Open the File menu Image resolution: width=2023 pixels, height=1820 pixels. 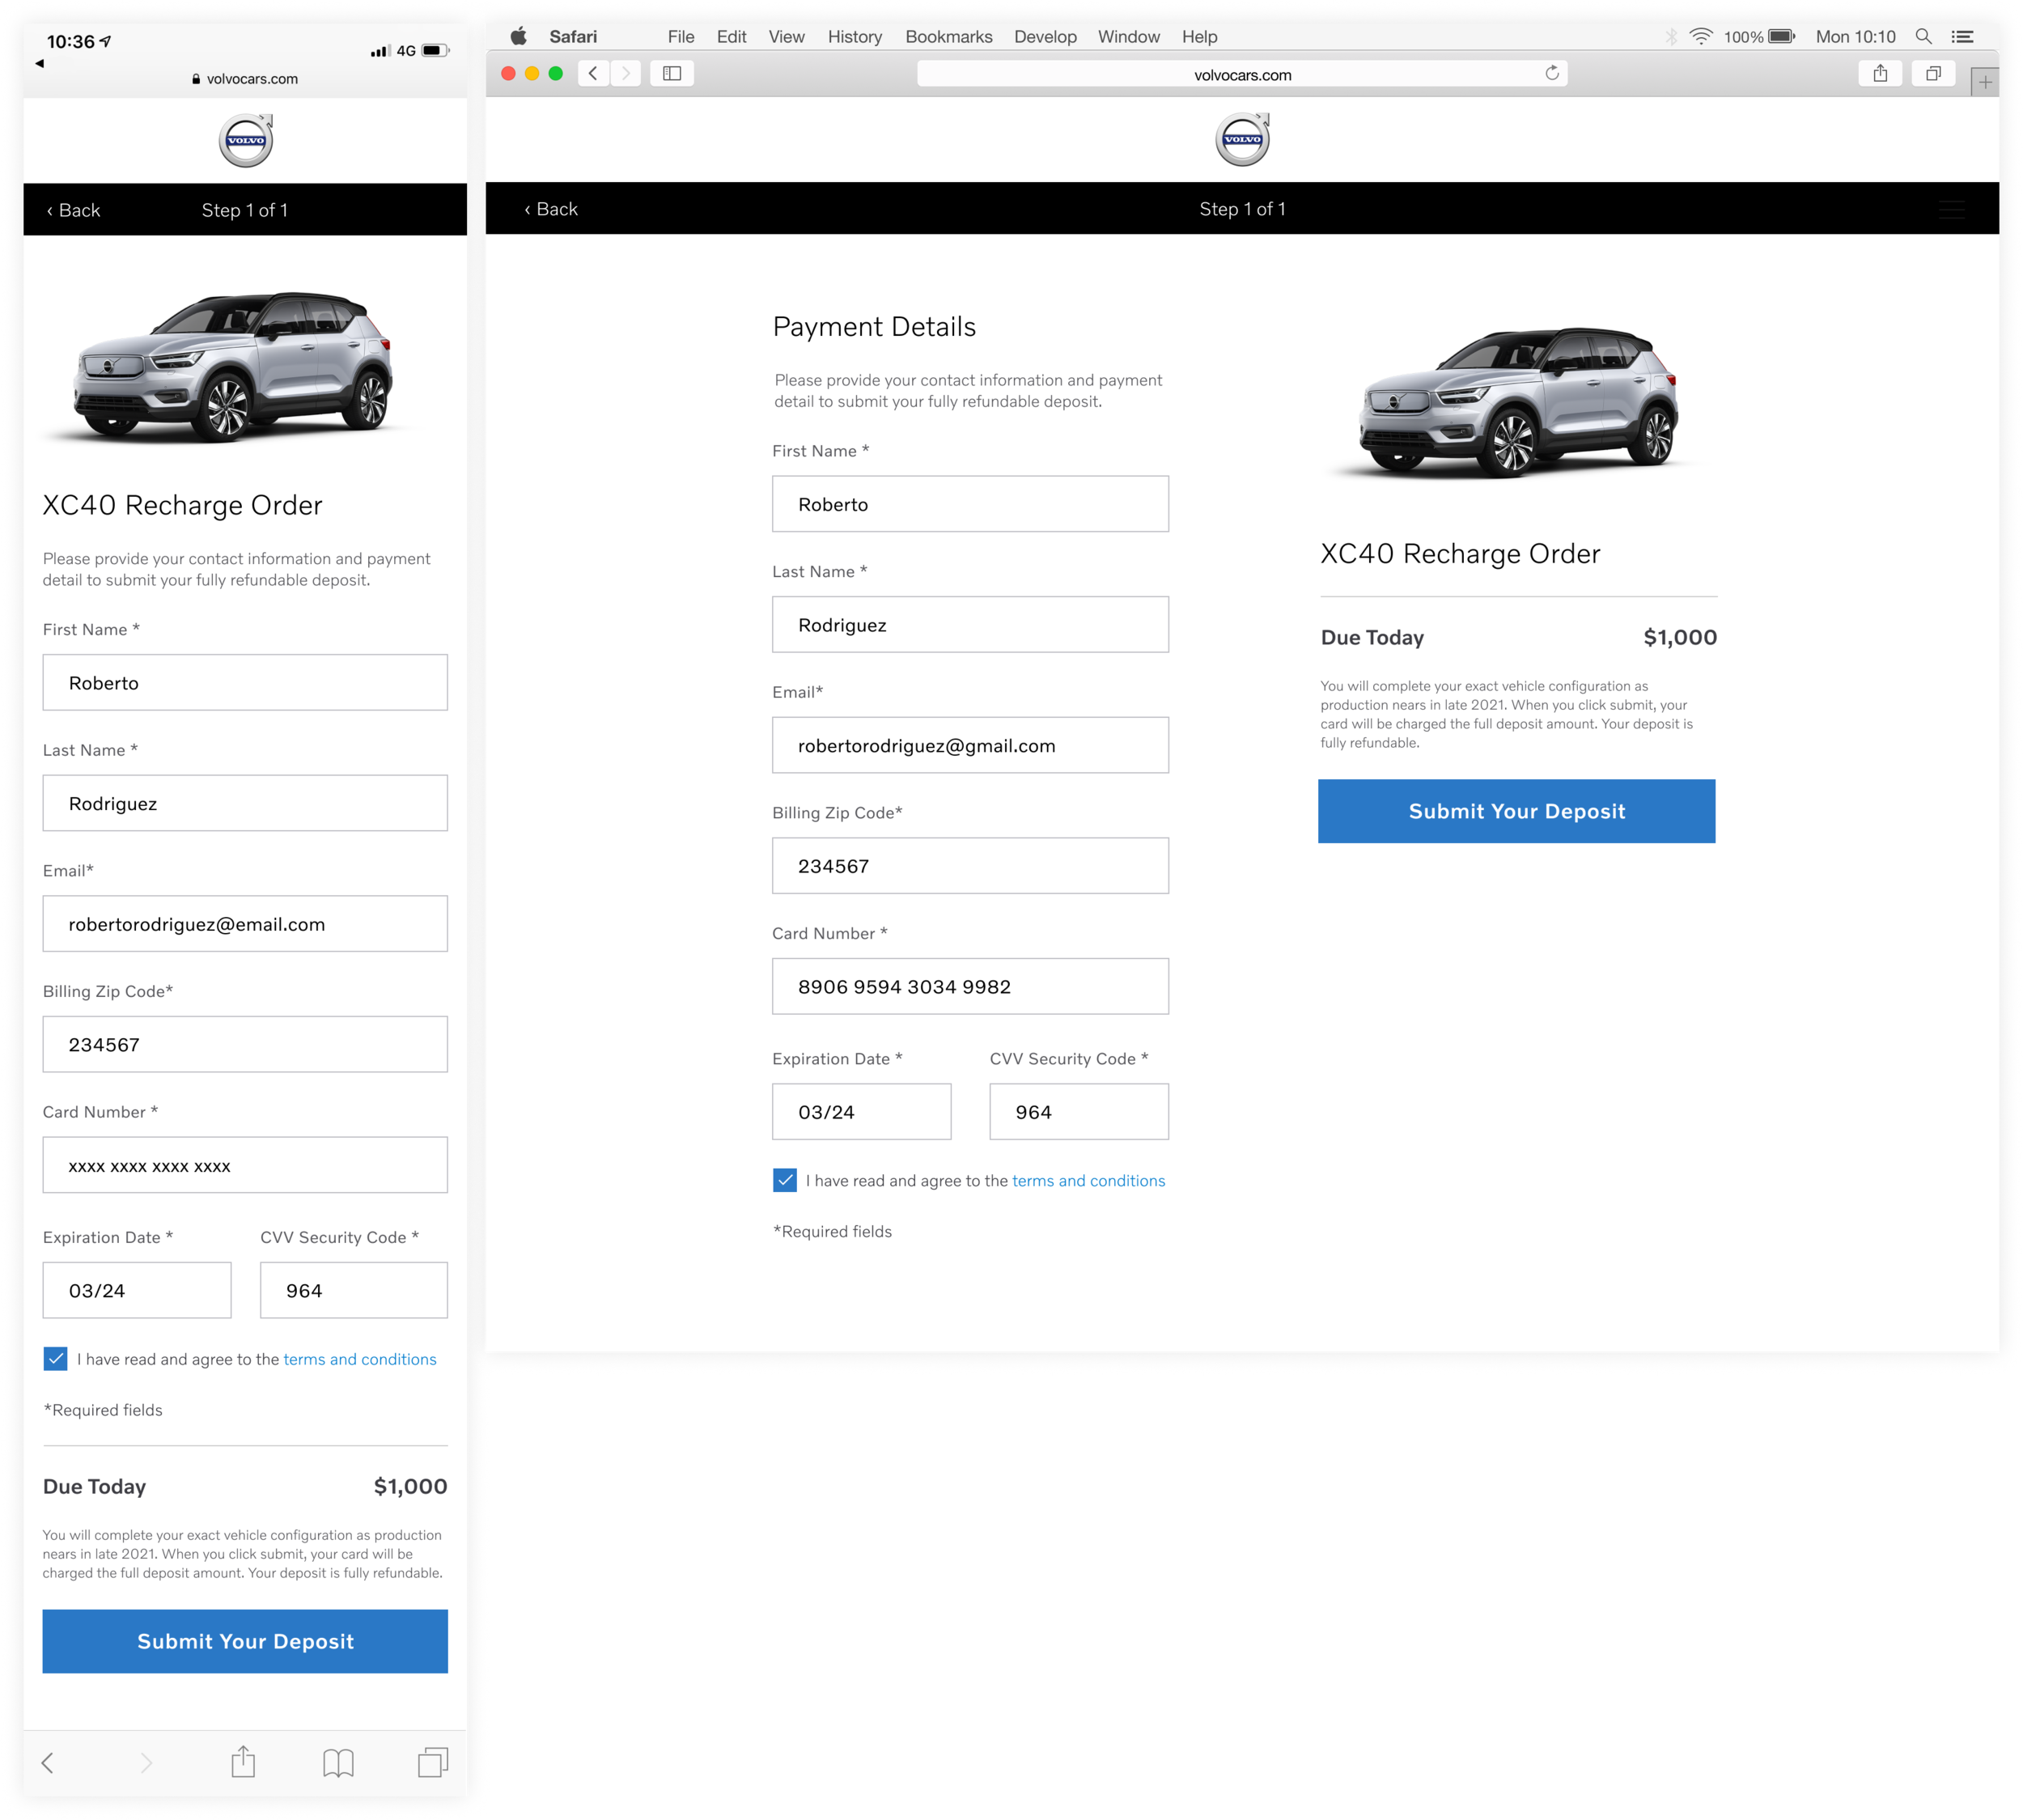pyautogui.click(x=681, y=37)
